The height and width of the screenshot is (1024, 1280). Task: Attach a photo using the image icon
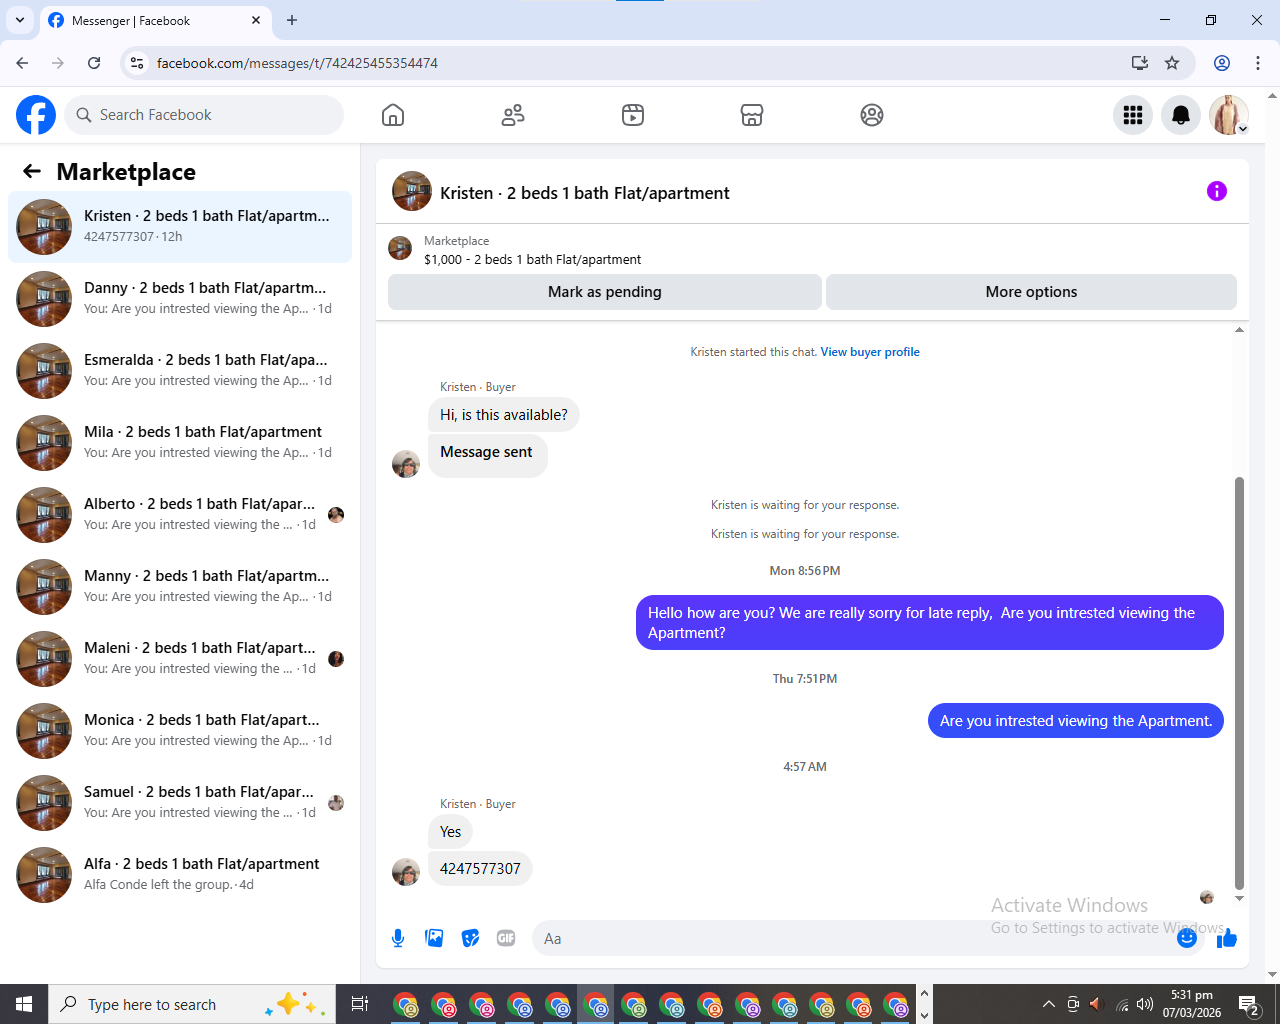tap(434, 938)
